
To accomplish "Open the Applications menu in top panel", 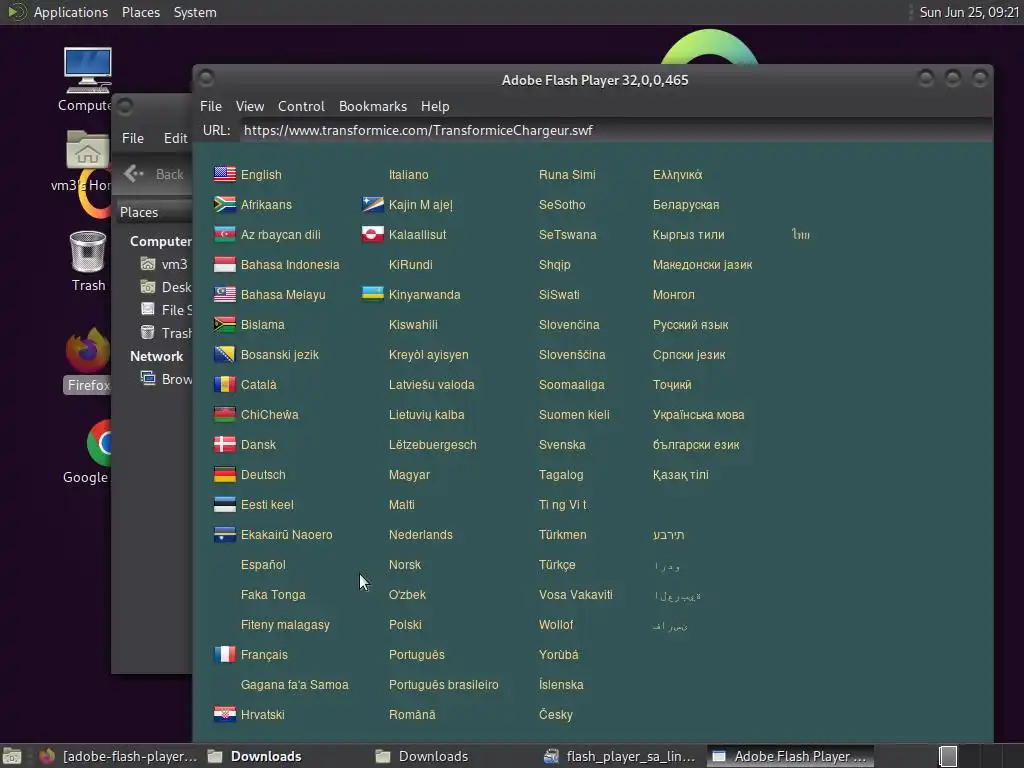I will [x=71, y=12].
